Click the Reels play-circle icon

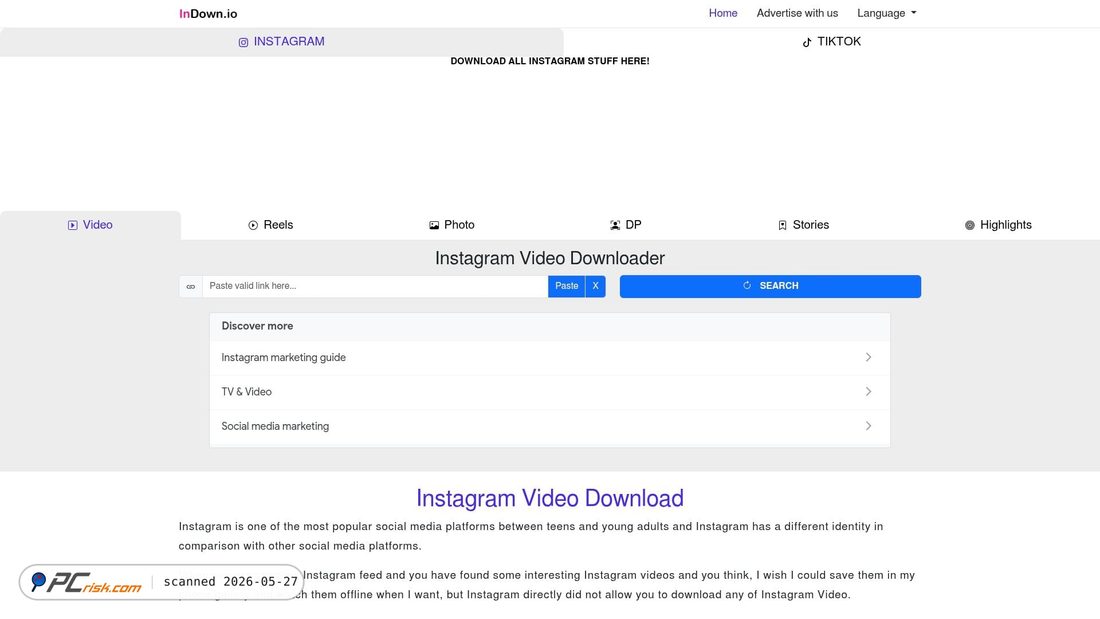(x=253, y=225)
